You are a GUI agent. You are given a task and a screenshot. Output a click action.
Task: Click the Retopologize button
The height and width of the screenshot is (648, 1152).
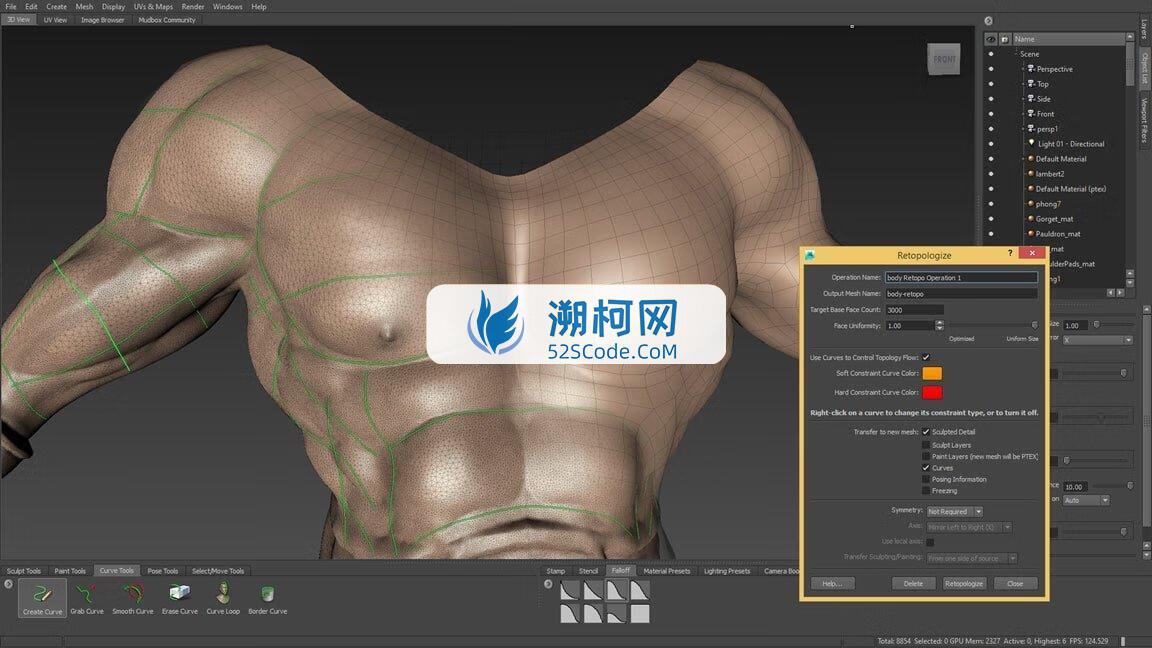point(964,583)
